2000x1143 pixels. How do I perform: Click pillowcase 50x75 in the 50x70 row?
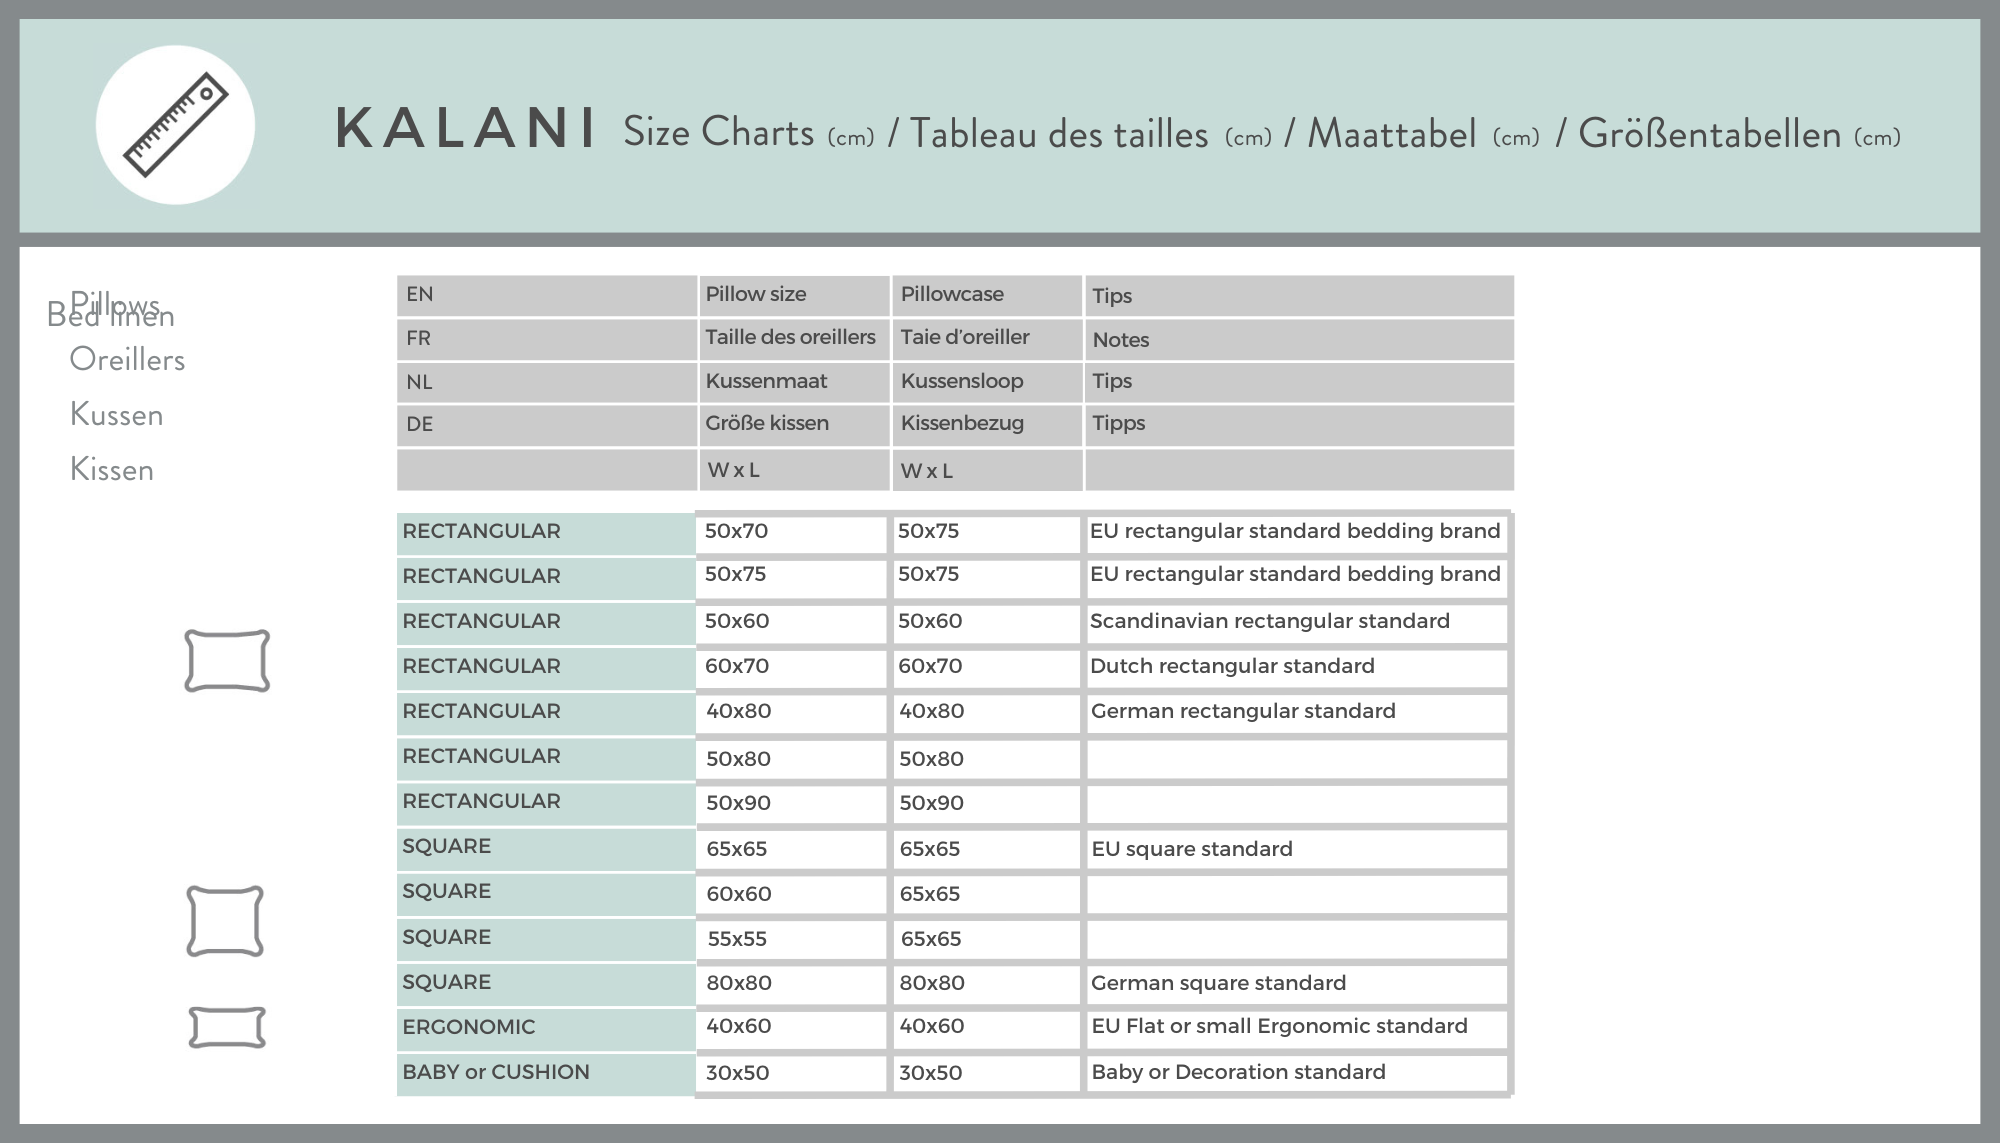(985, 533)
